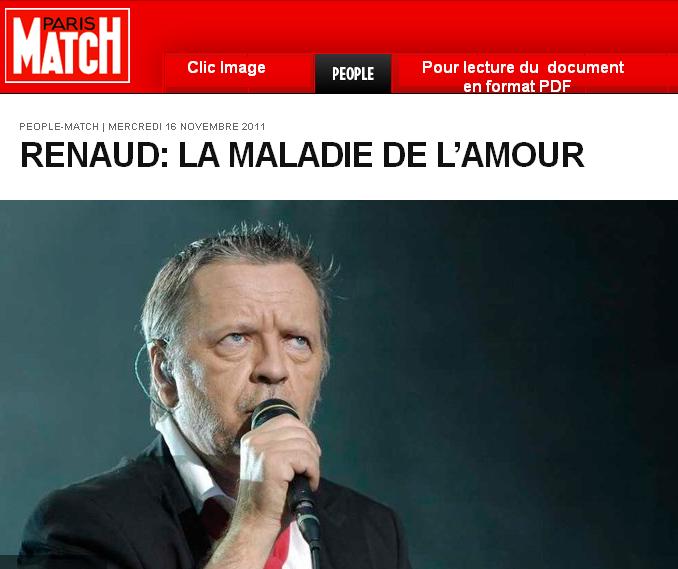The height and width of the screenshot is (569, 678).
Task: Click the word MALADIE in the headline
Action: [x=300, y=155]
